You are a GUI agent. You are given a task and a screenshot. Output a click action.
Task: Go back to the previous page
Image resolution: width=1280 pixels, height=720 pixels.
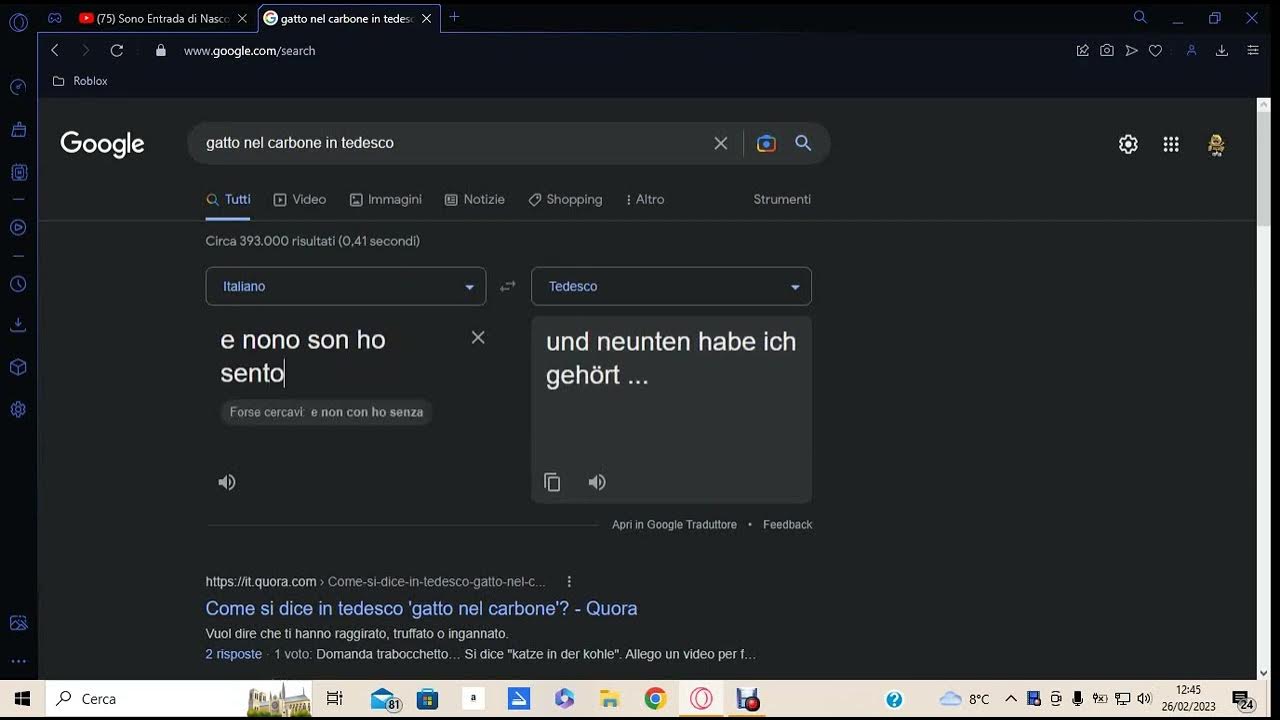click(55, 50)
